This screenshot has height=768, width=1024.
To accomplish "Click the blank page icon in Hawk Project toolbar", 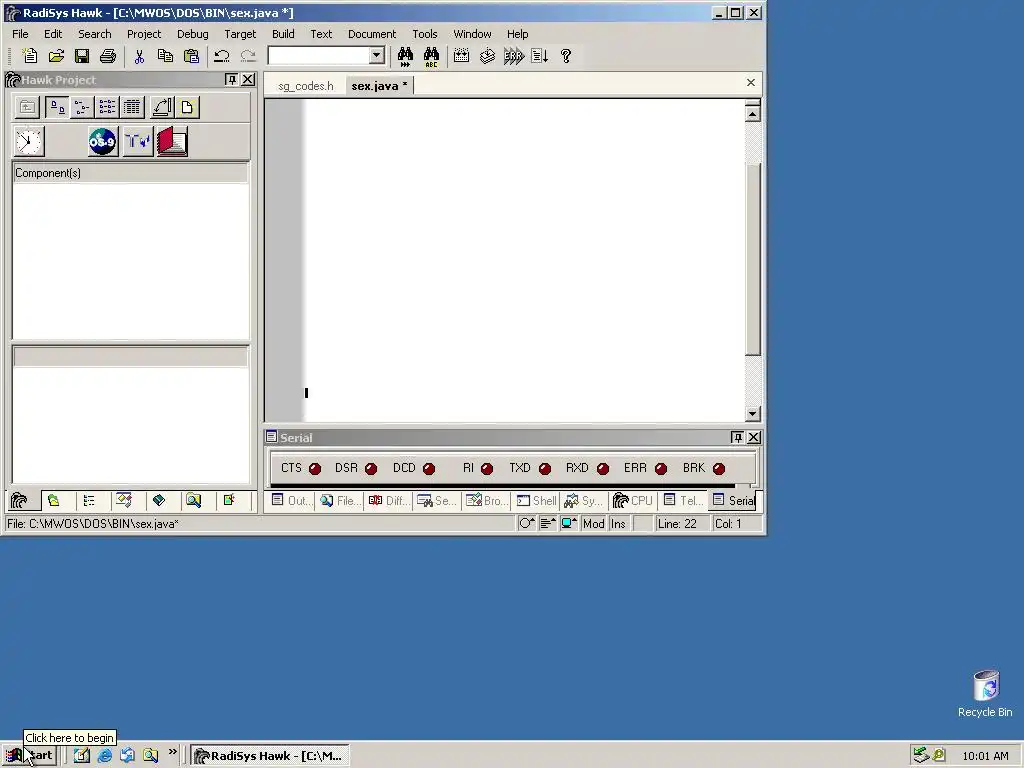I will point(187,107).
